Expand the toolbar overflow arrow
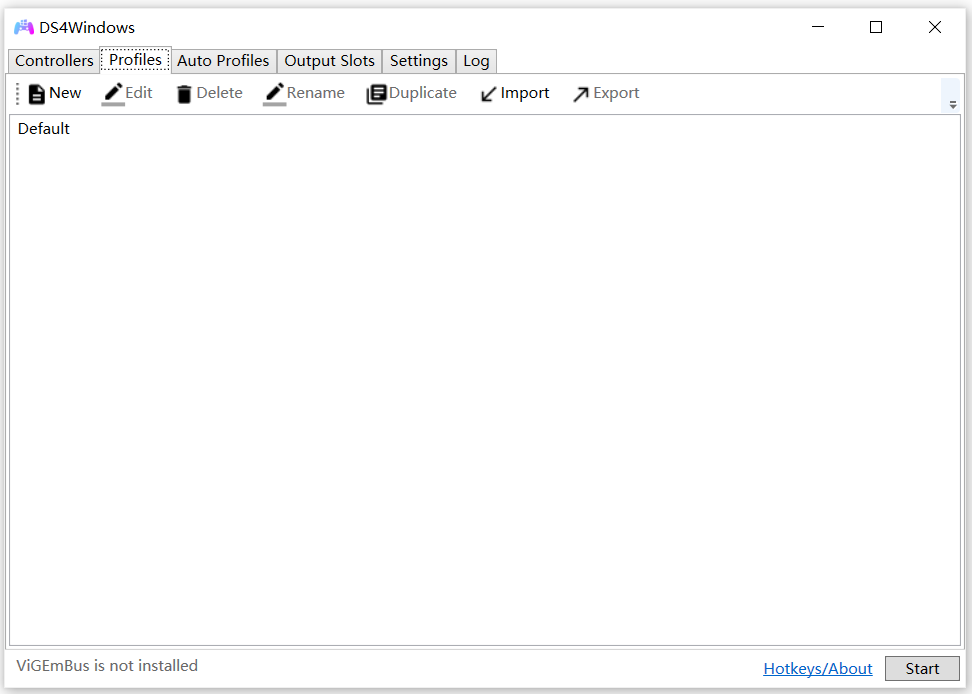Screen dimensions: 972x694 953,105
